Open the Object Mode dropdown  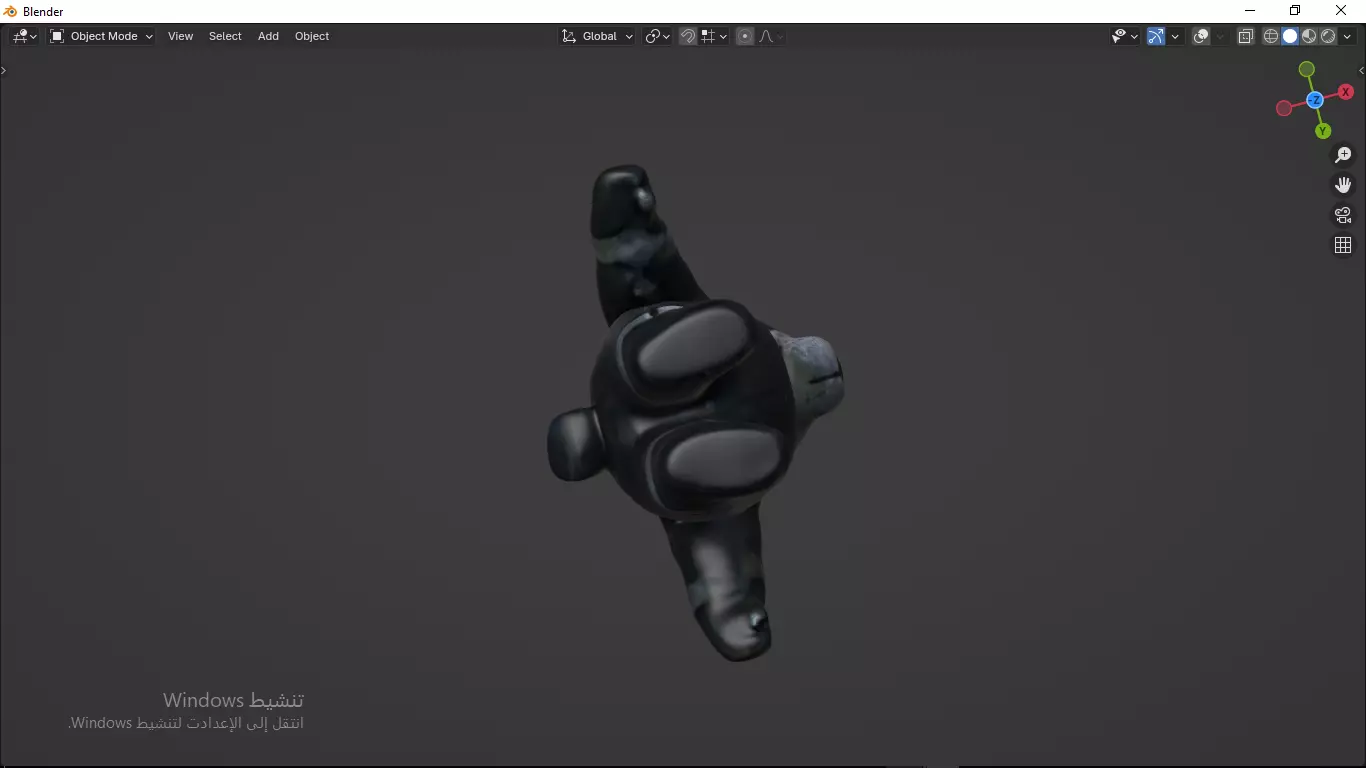coord(101,36)
